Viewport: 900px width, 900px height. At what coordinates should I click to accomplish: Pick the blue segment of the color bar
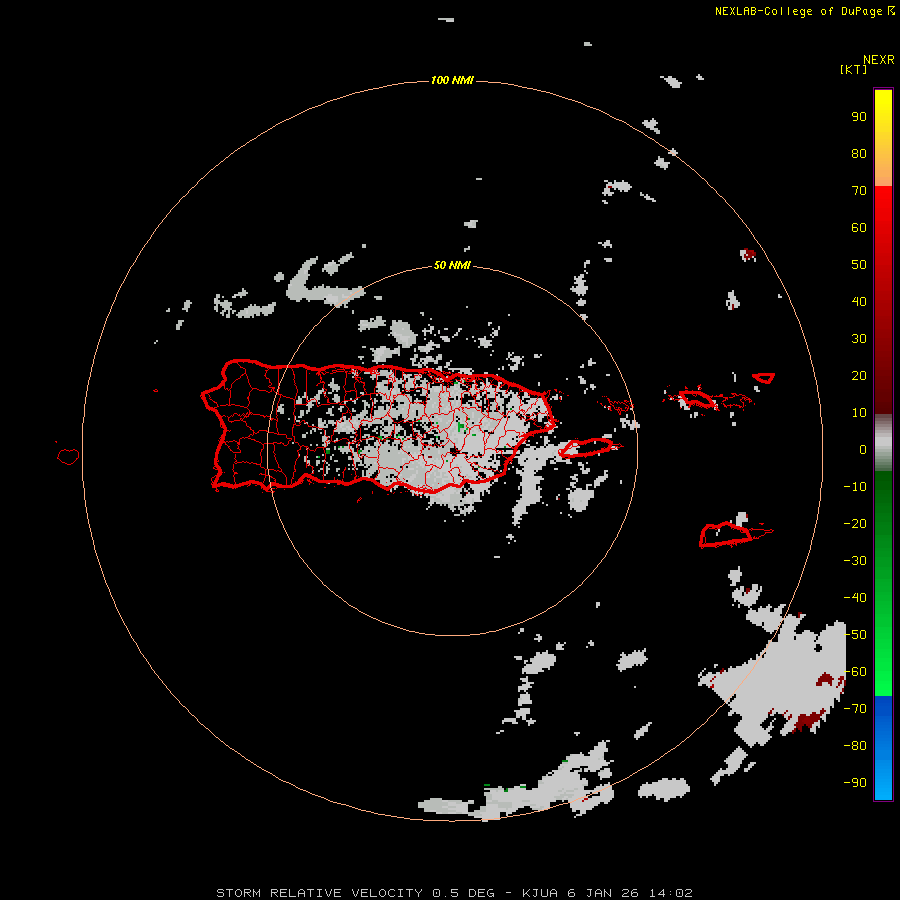[x=883, y=747]
